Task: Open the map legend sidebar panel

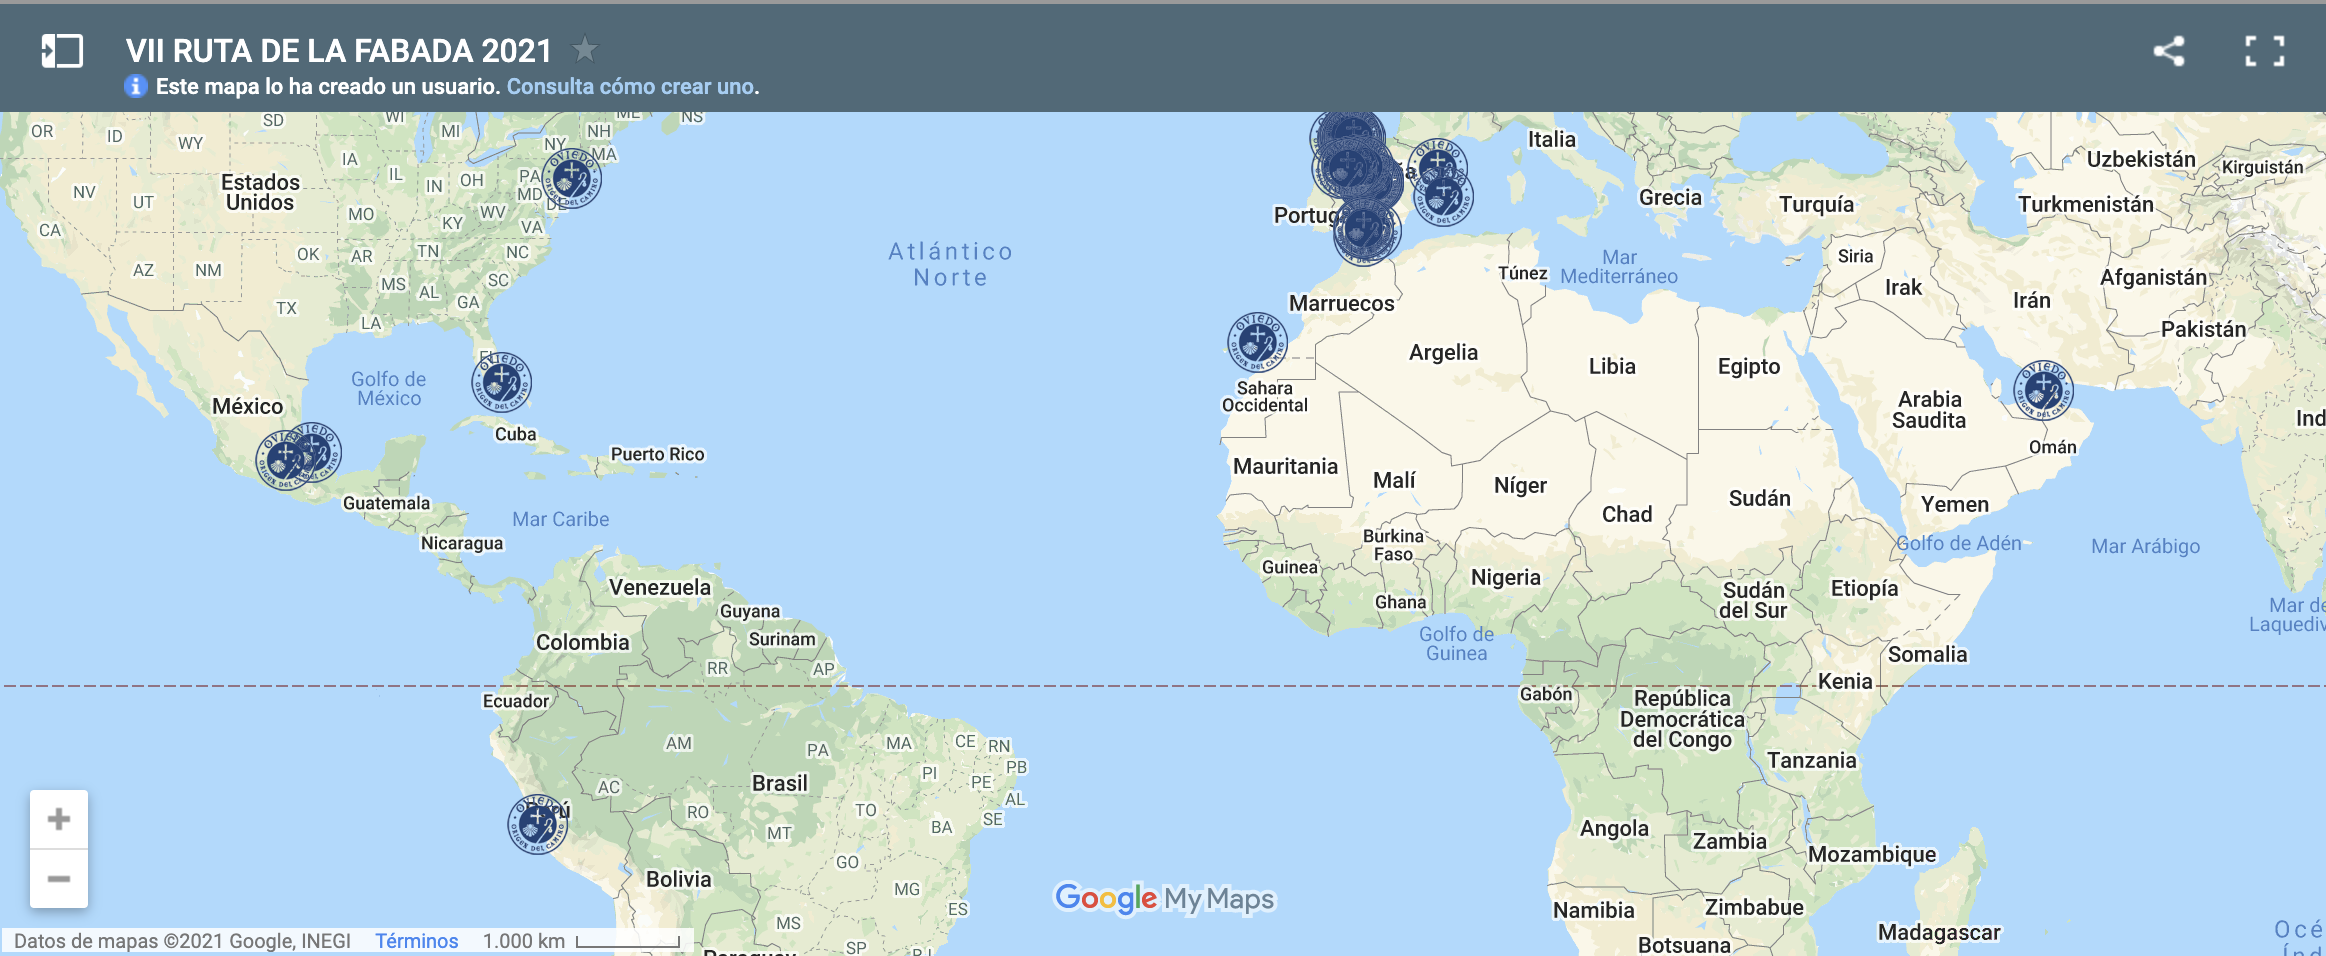Action: (x=61, y=51)
